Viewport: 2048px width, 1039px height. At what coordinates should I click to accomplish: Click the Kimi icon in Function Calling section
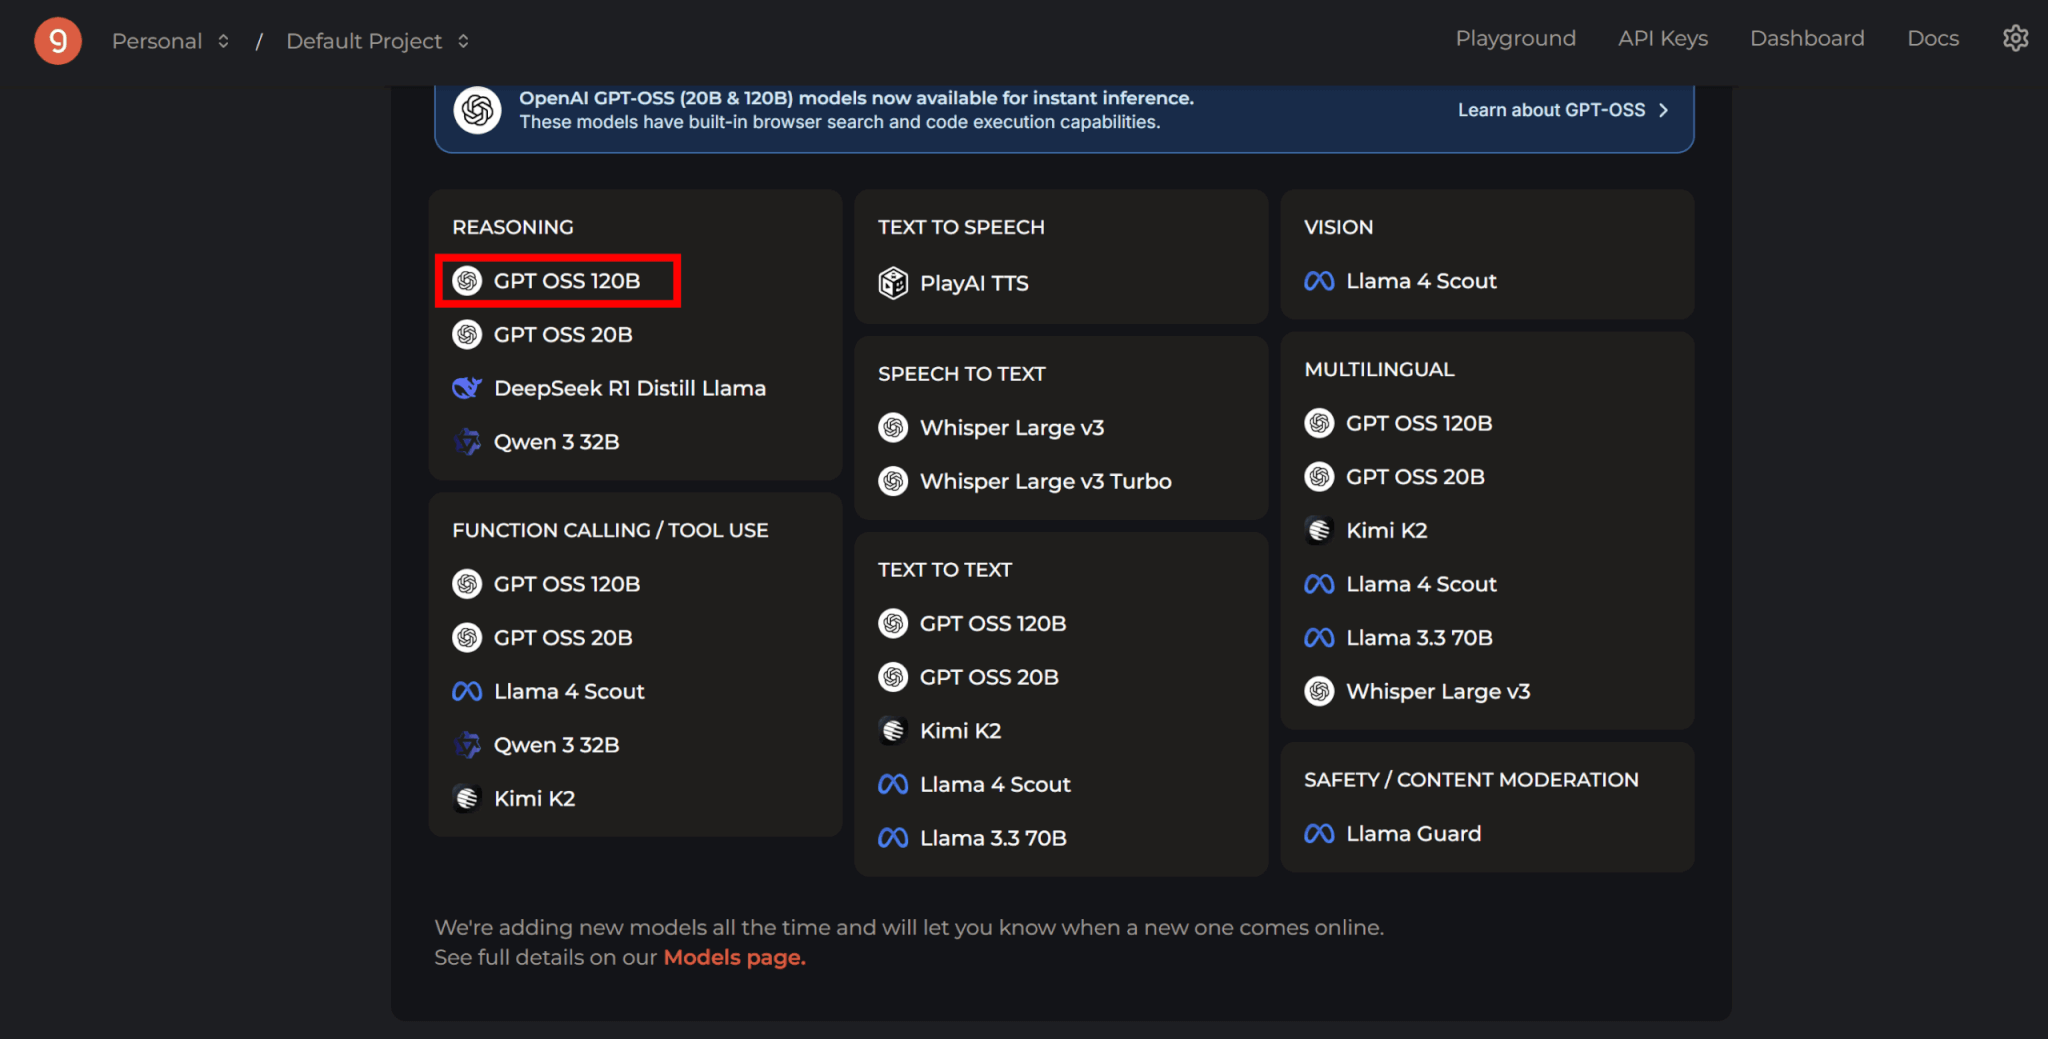[x=467, y=798]
